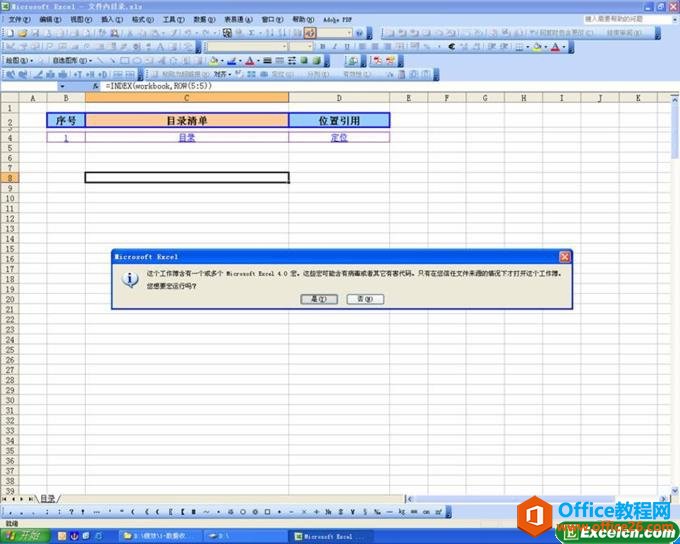Open the Adobe PDF menu
This screenshot has height=544, width=680.
[337, 20]
